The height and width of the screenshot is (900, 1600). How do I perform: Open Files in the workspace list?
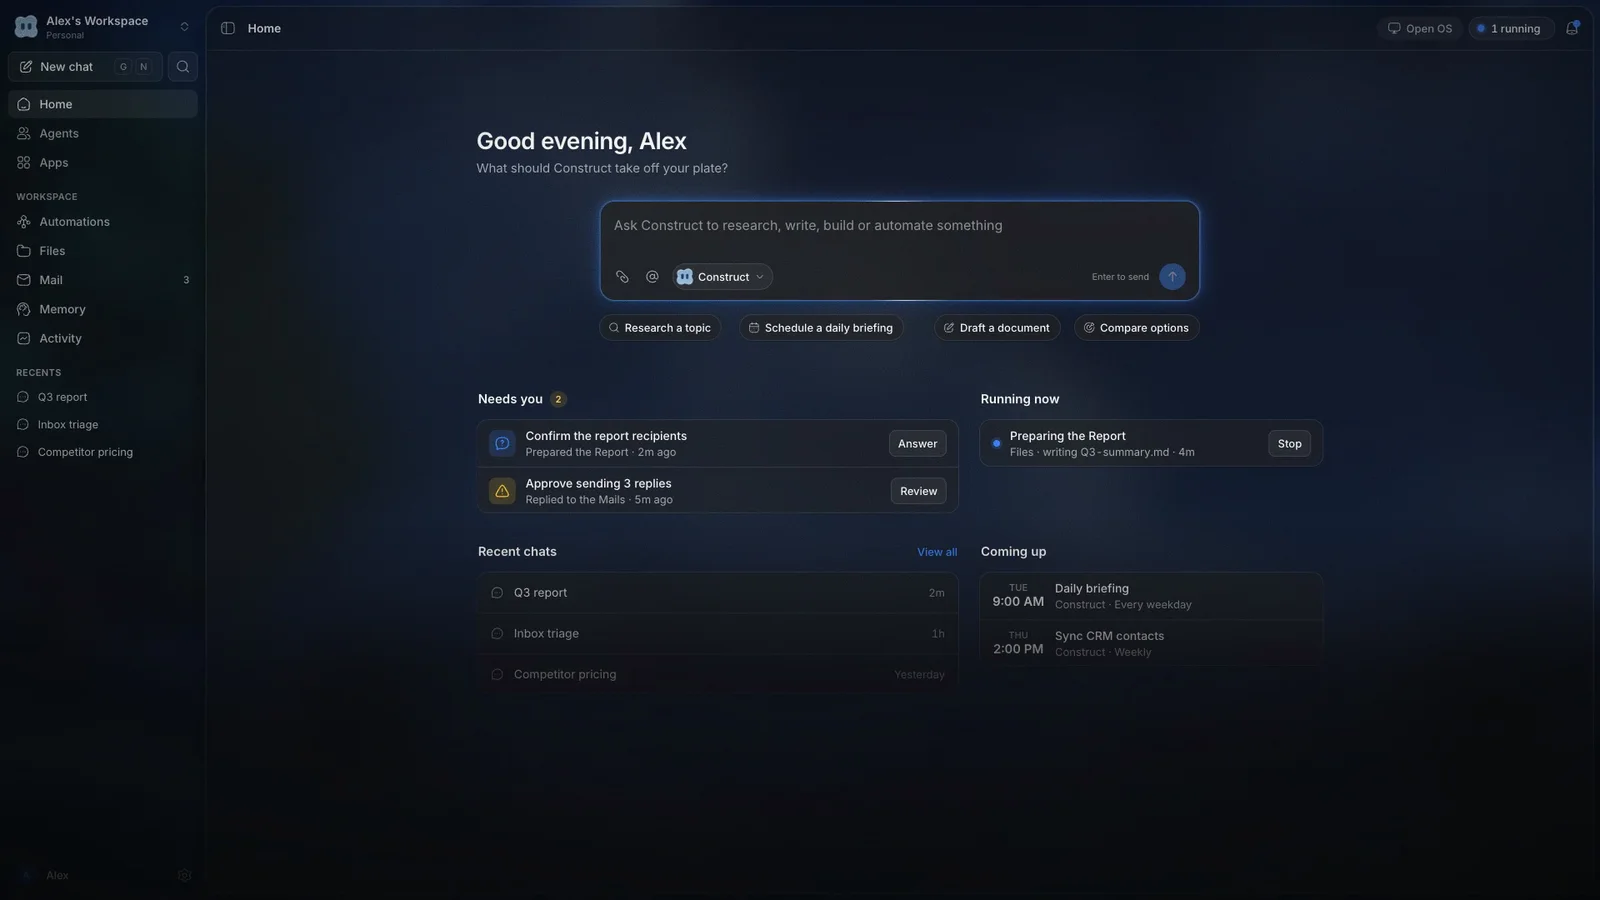pyautogui.click(x=103, y=251)
